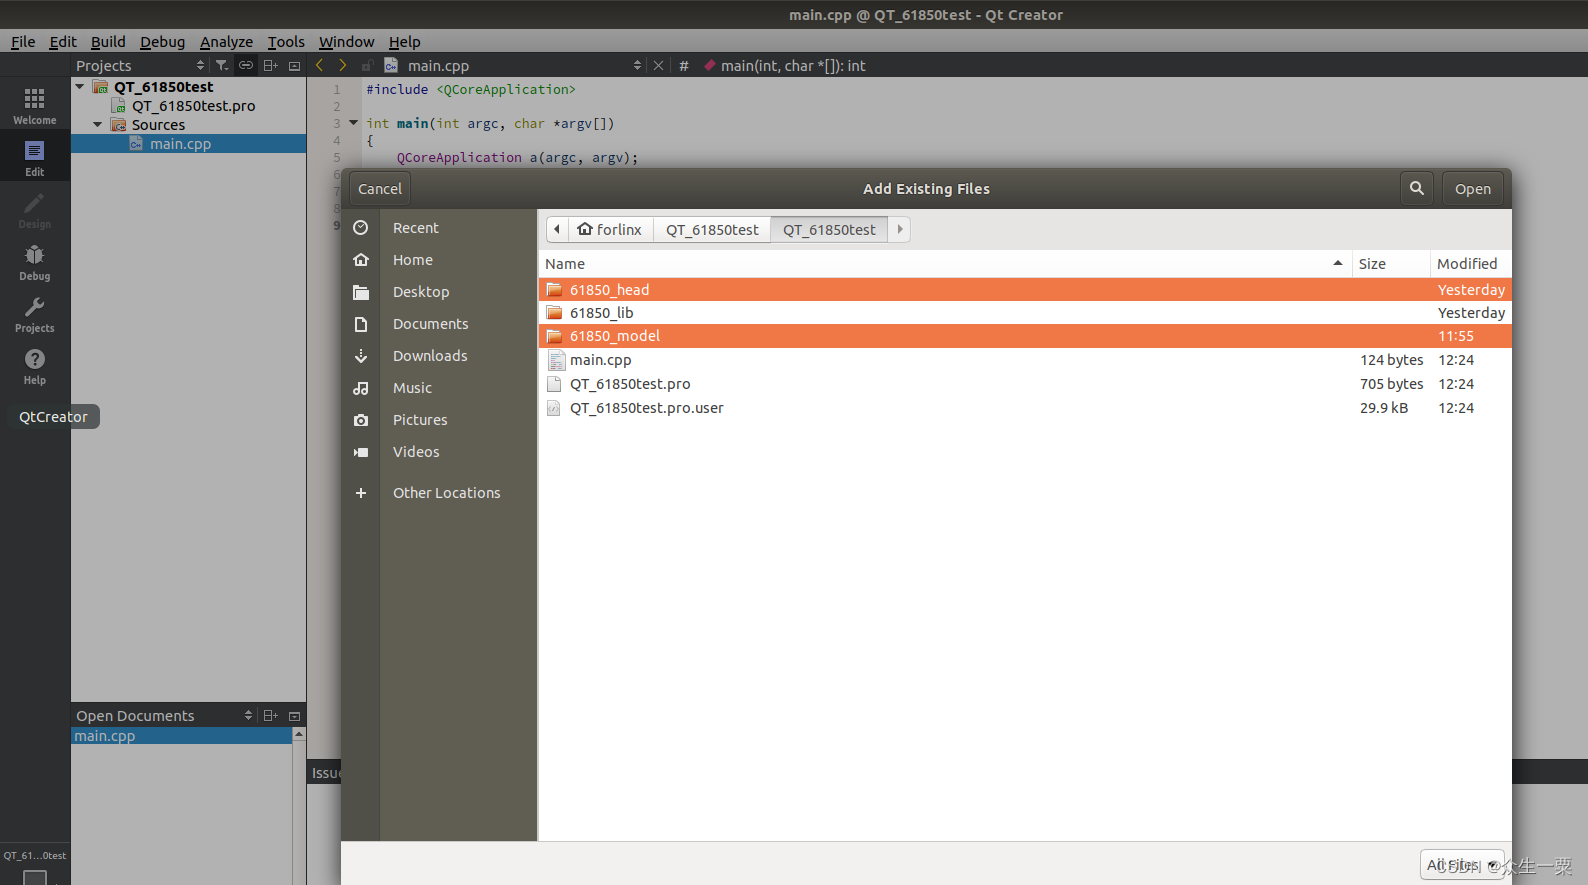Collapse the QT_61850test project tree node
This screenshot has height=885, width=1588.
pos(80,87)
